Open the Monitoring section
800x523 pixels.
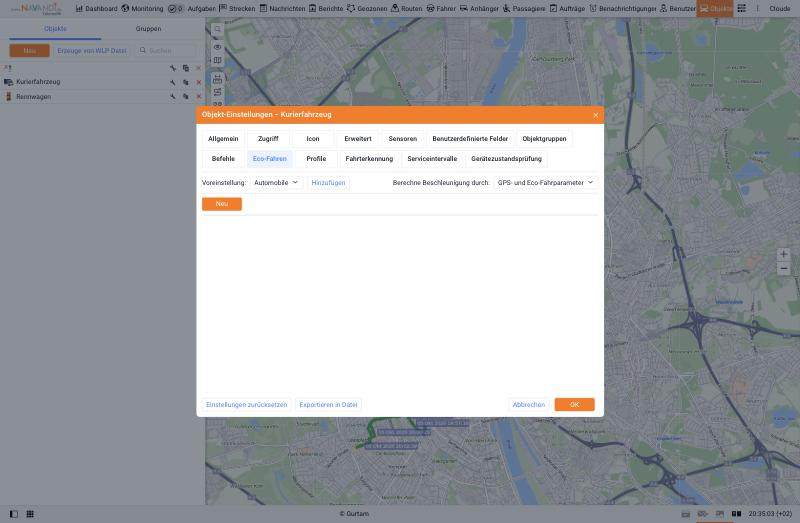[x=142, y=9]
